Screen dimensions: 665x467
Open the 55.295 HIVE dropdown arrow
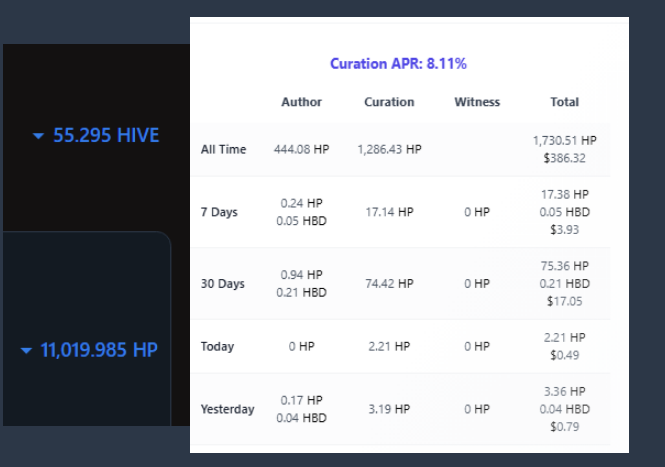click(x=38, y=136)
